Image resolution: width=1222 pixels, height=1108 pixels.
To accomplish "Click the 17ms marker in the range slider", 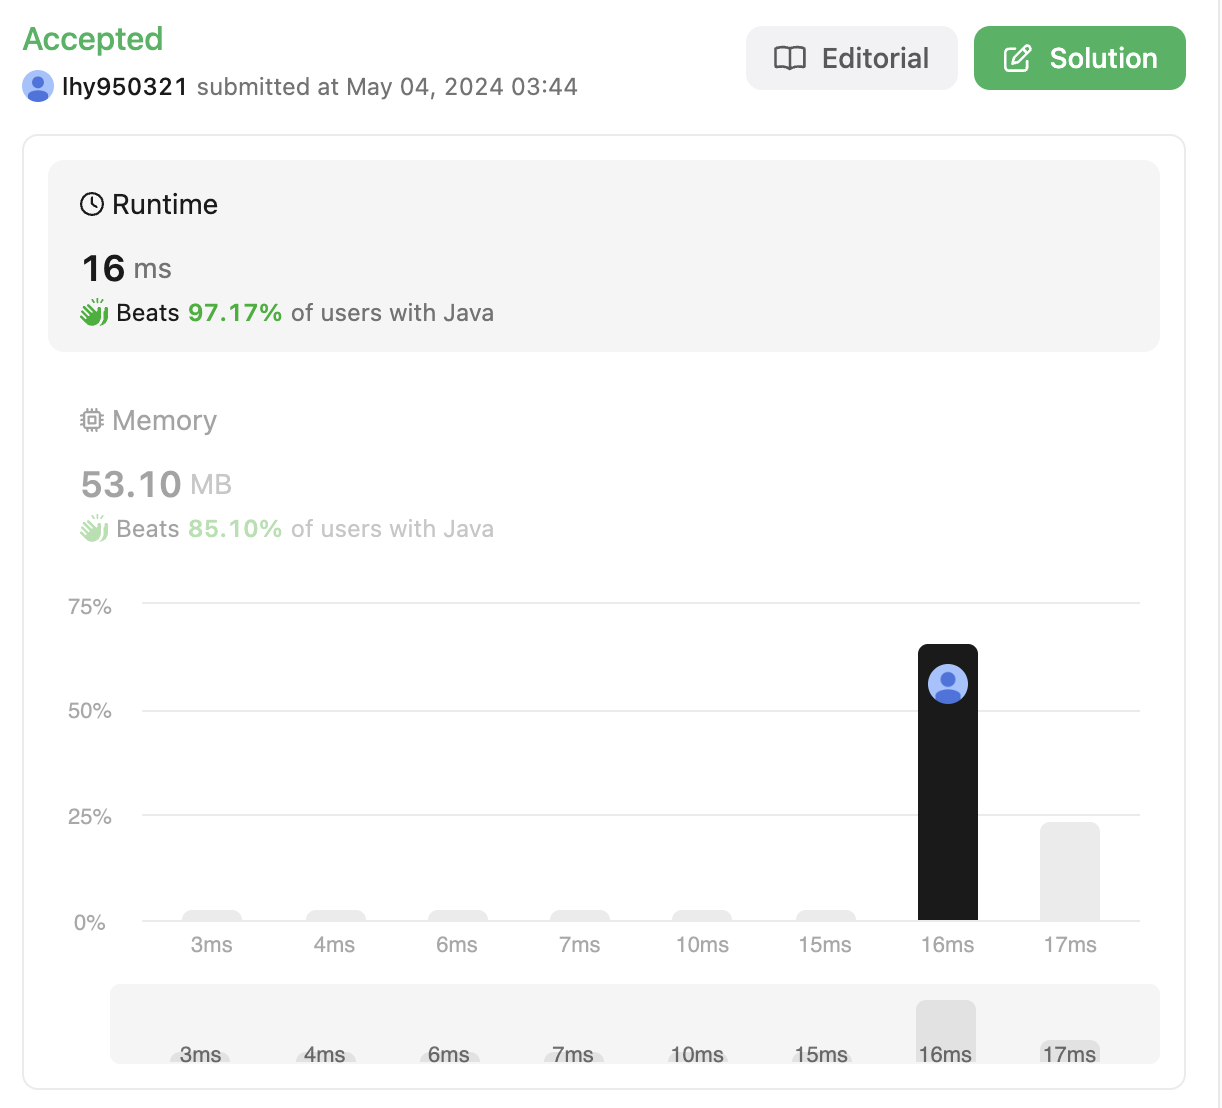I will [x=1070, y=1053].
